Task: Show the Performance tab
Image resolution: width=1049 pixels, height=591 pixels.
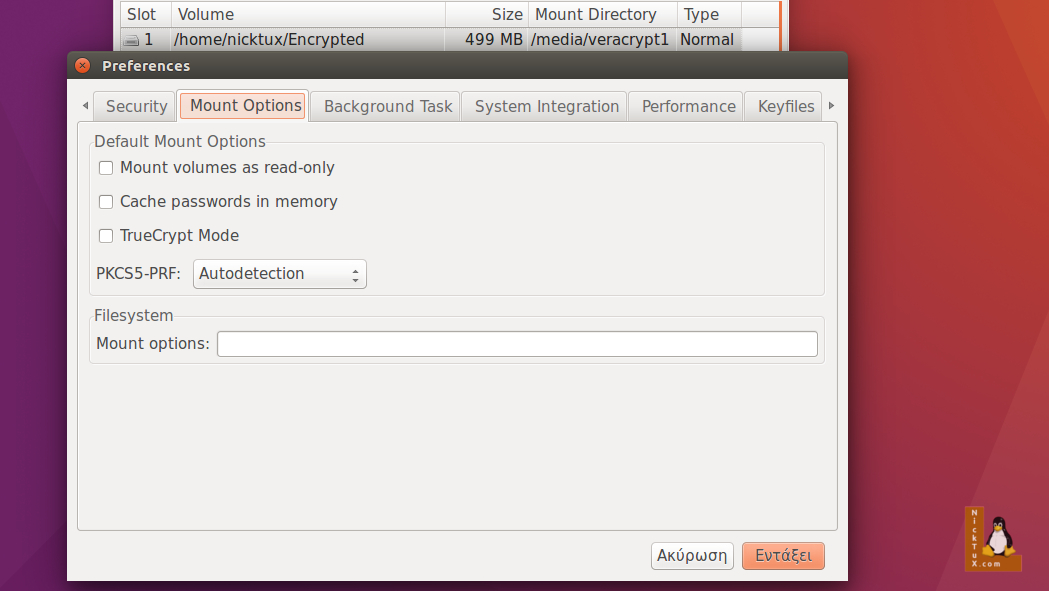Action: tap(688, 106)
